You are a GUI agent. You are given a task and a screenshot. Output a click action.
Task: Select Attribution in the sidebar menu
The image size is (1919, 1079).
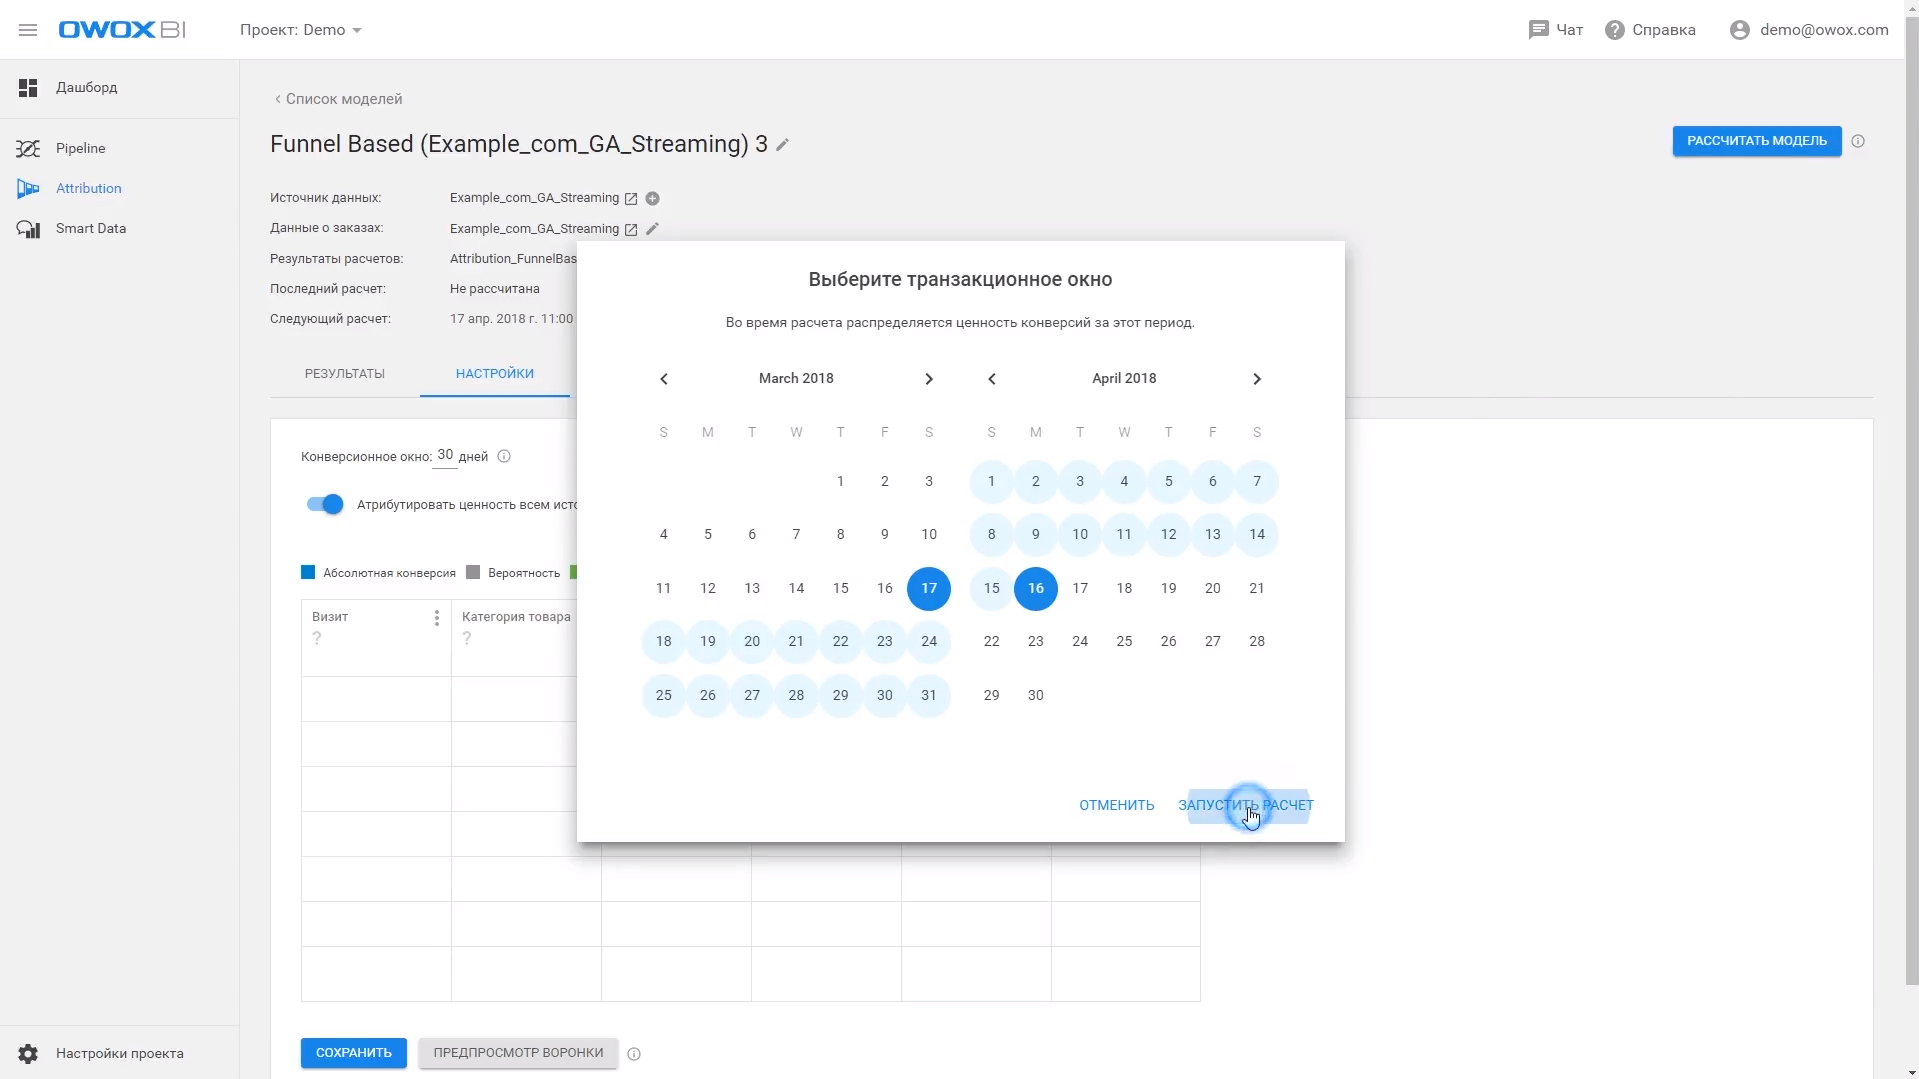88,189
